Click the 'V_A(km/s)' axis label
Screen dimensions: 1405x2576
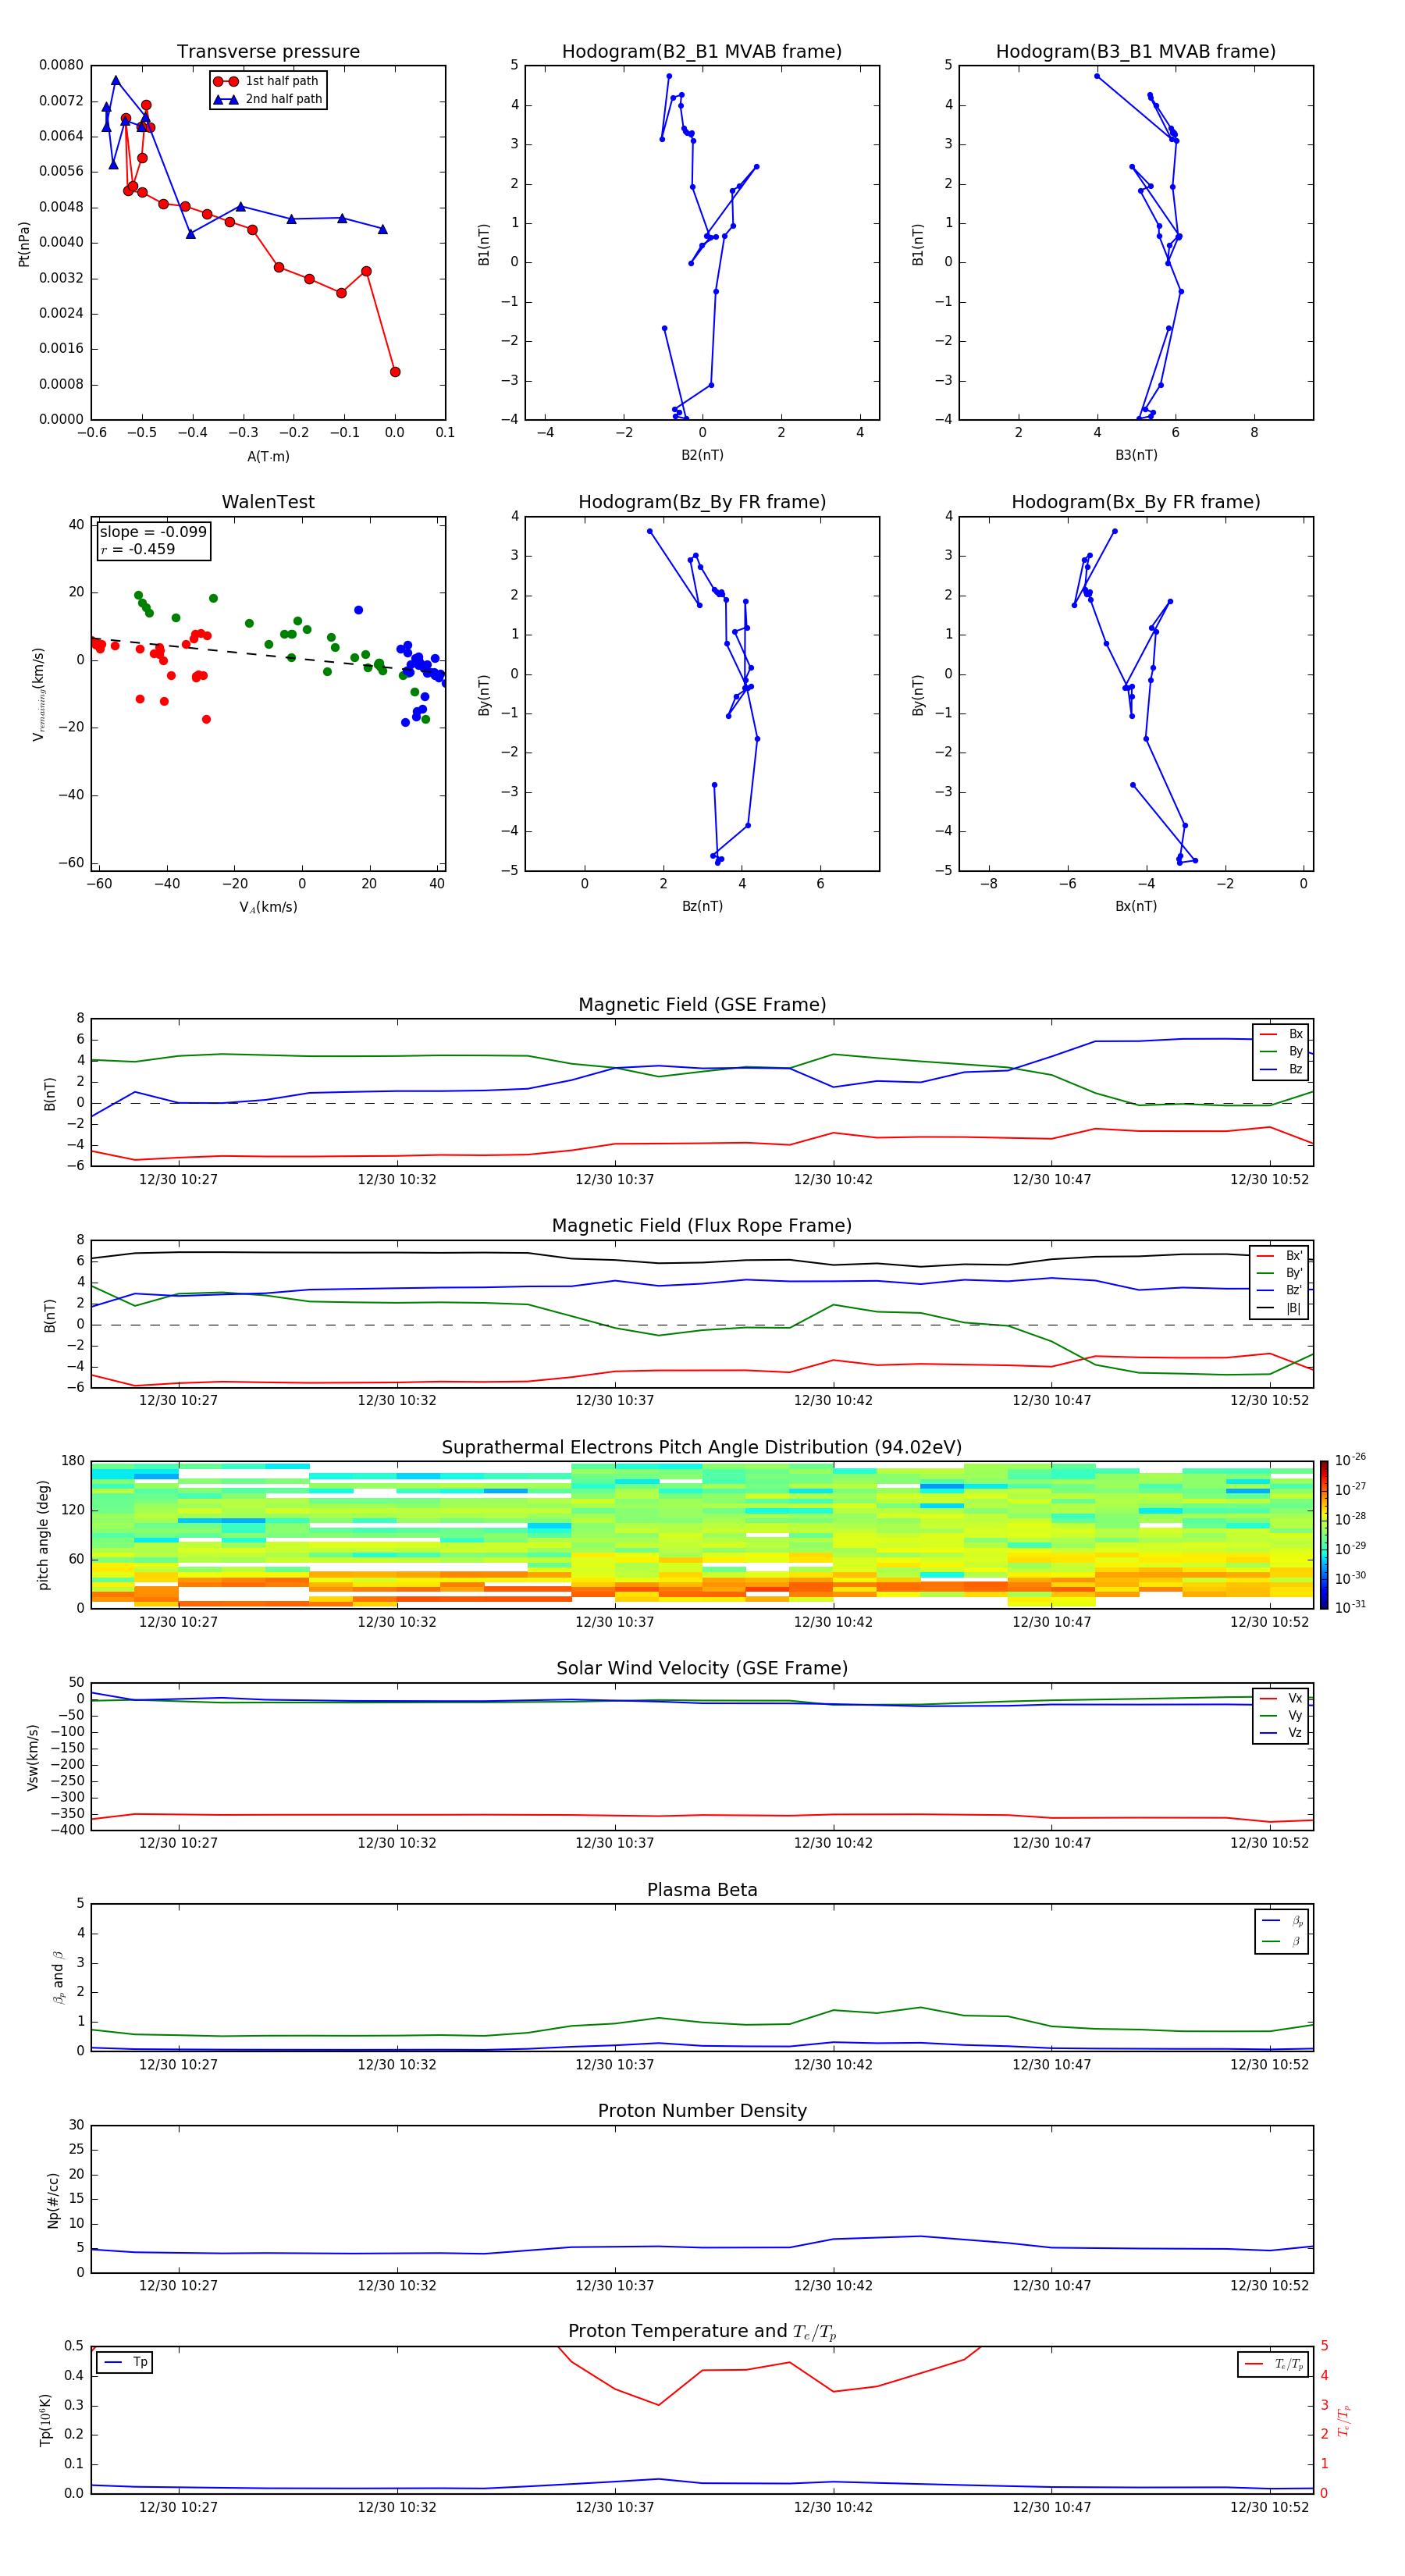(268, 907)
